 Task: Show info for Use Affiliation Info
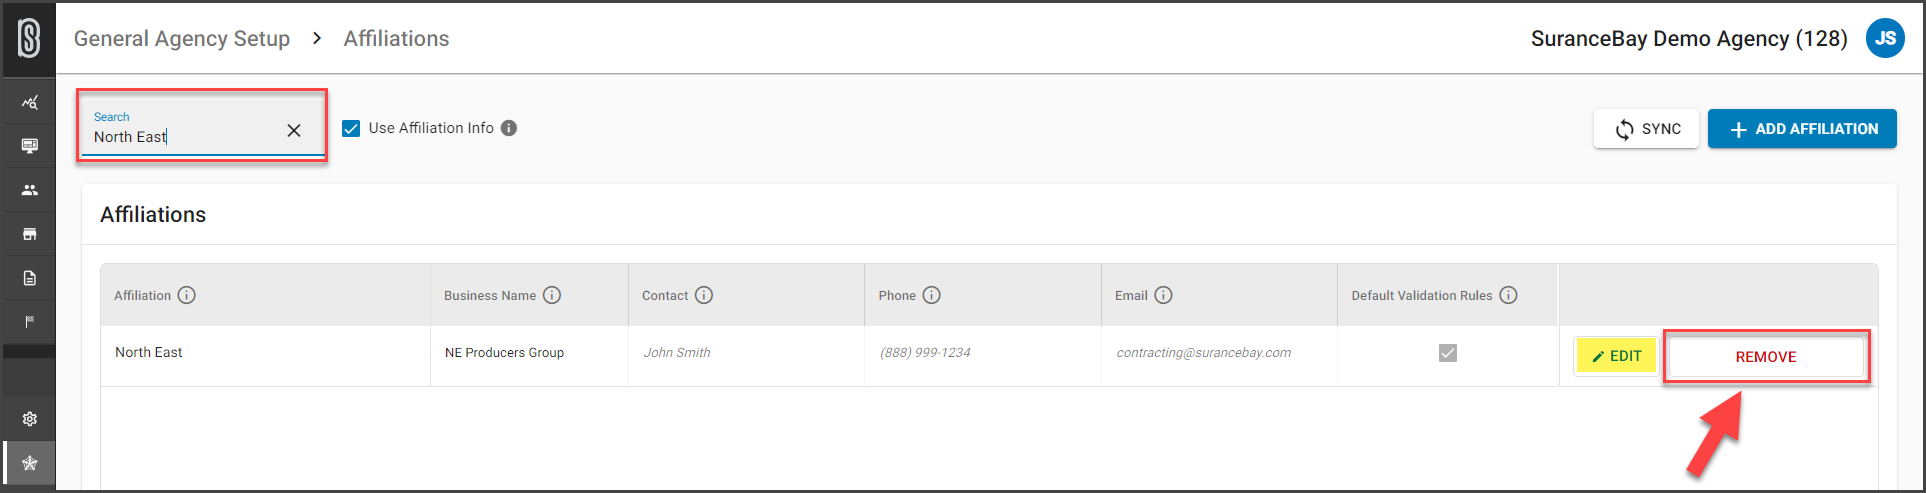509,128
